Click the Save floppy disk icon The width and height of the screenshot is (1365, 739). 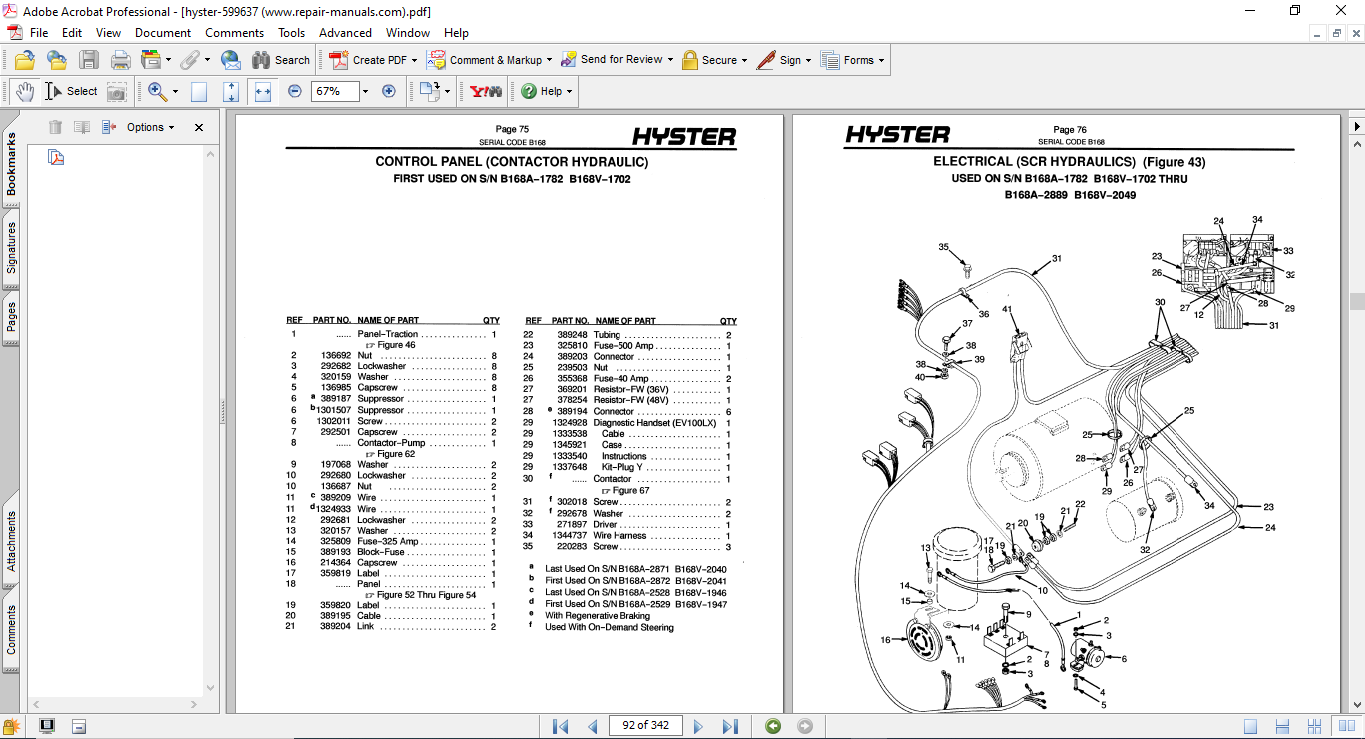(x=89, y=60)
